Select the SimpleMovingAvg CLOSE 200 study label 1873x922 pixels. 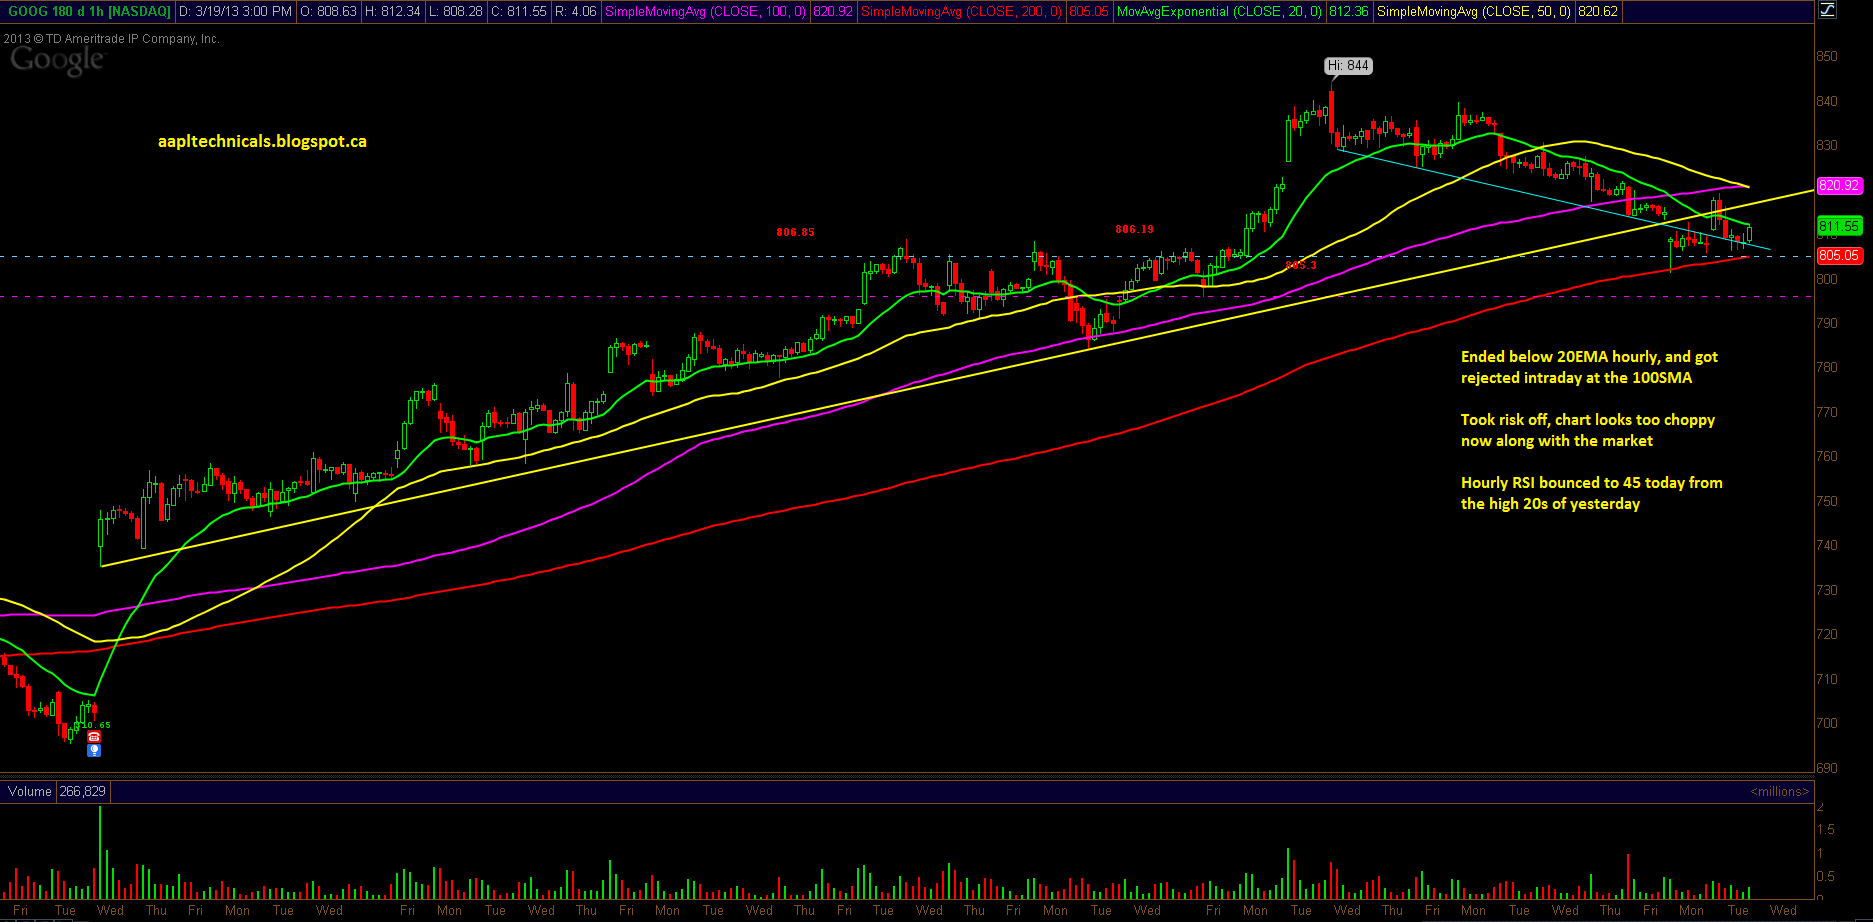961,12
